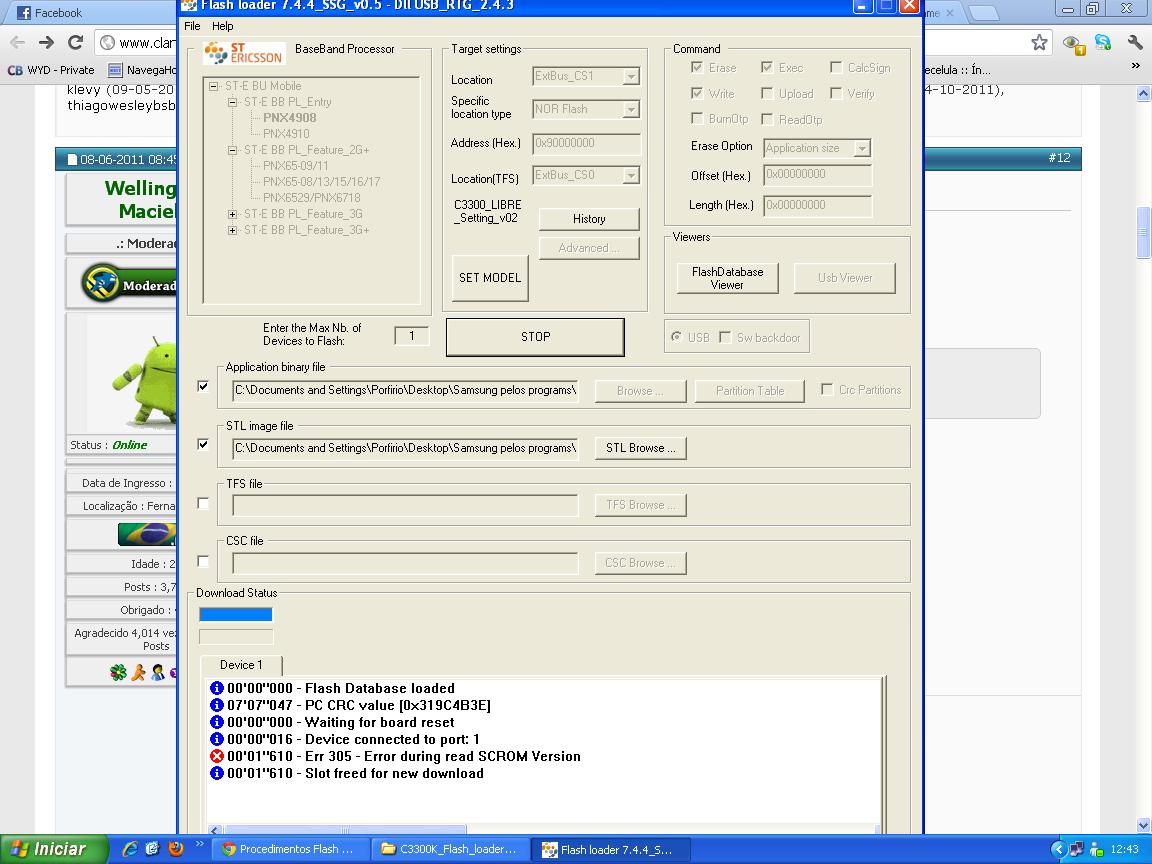
Task: Switch to Procedimentos Flash taskbar item
Action: (289, 849)
